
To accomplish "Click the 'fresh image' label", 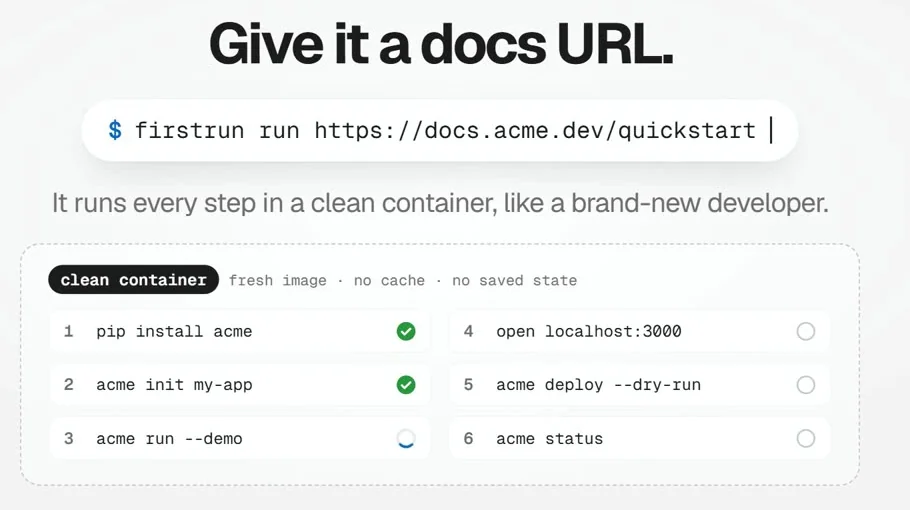I will coord(277,280).
